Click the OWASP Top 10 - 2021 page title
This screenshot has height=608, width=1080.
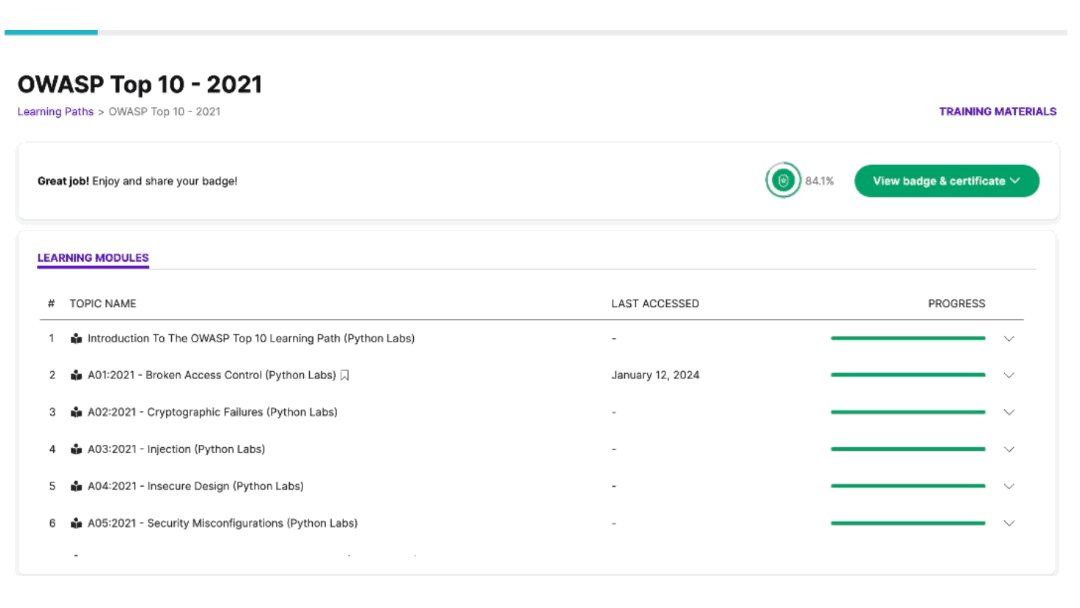(140, 85)
